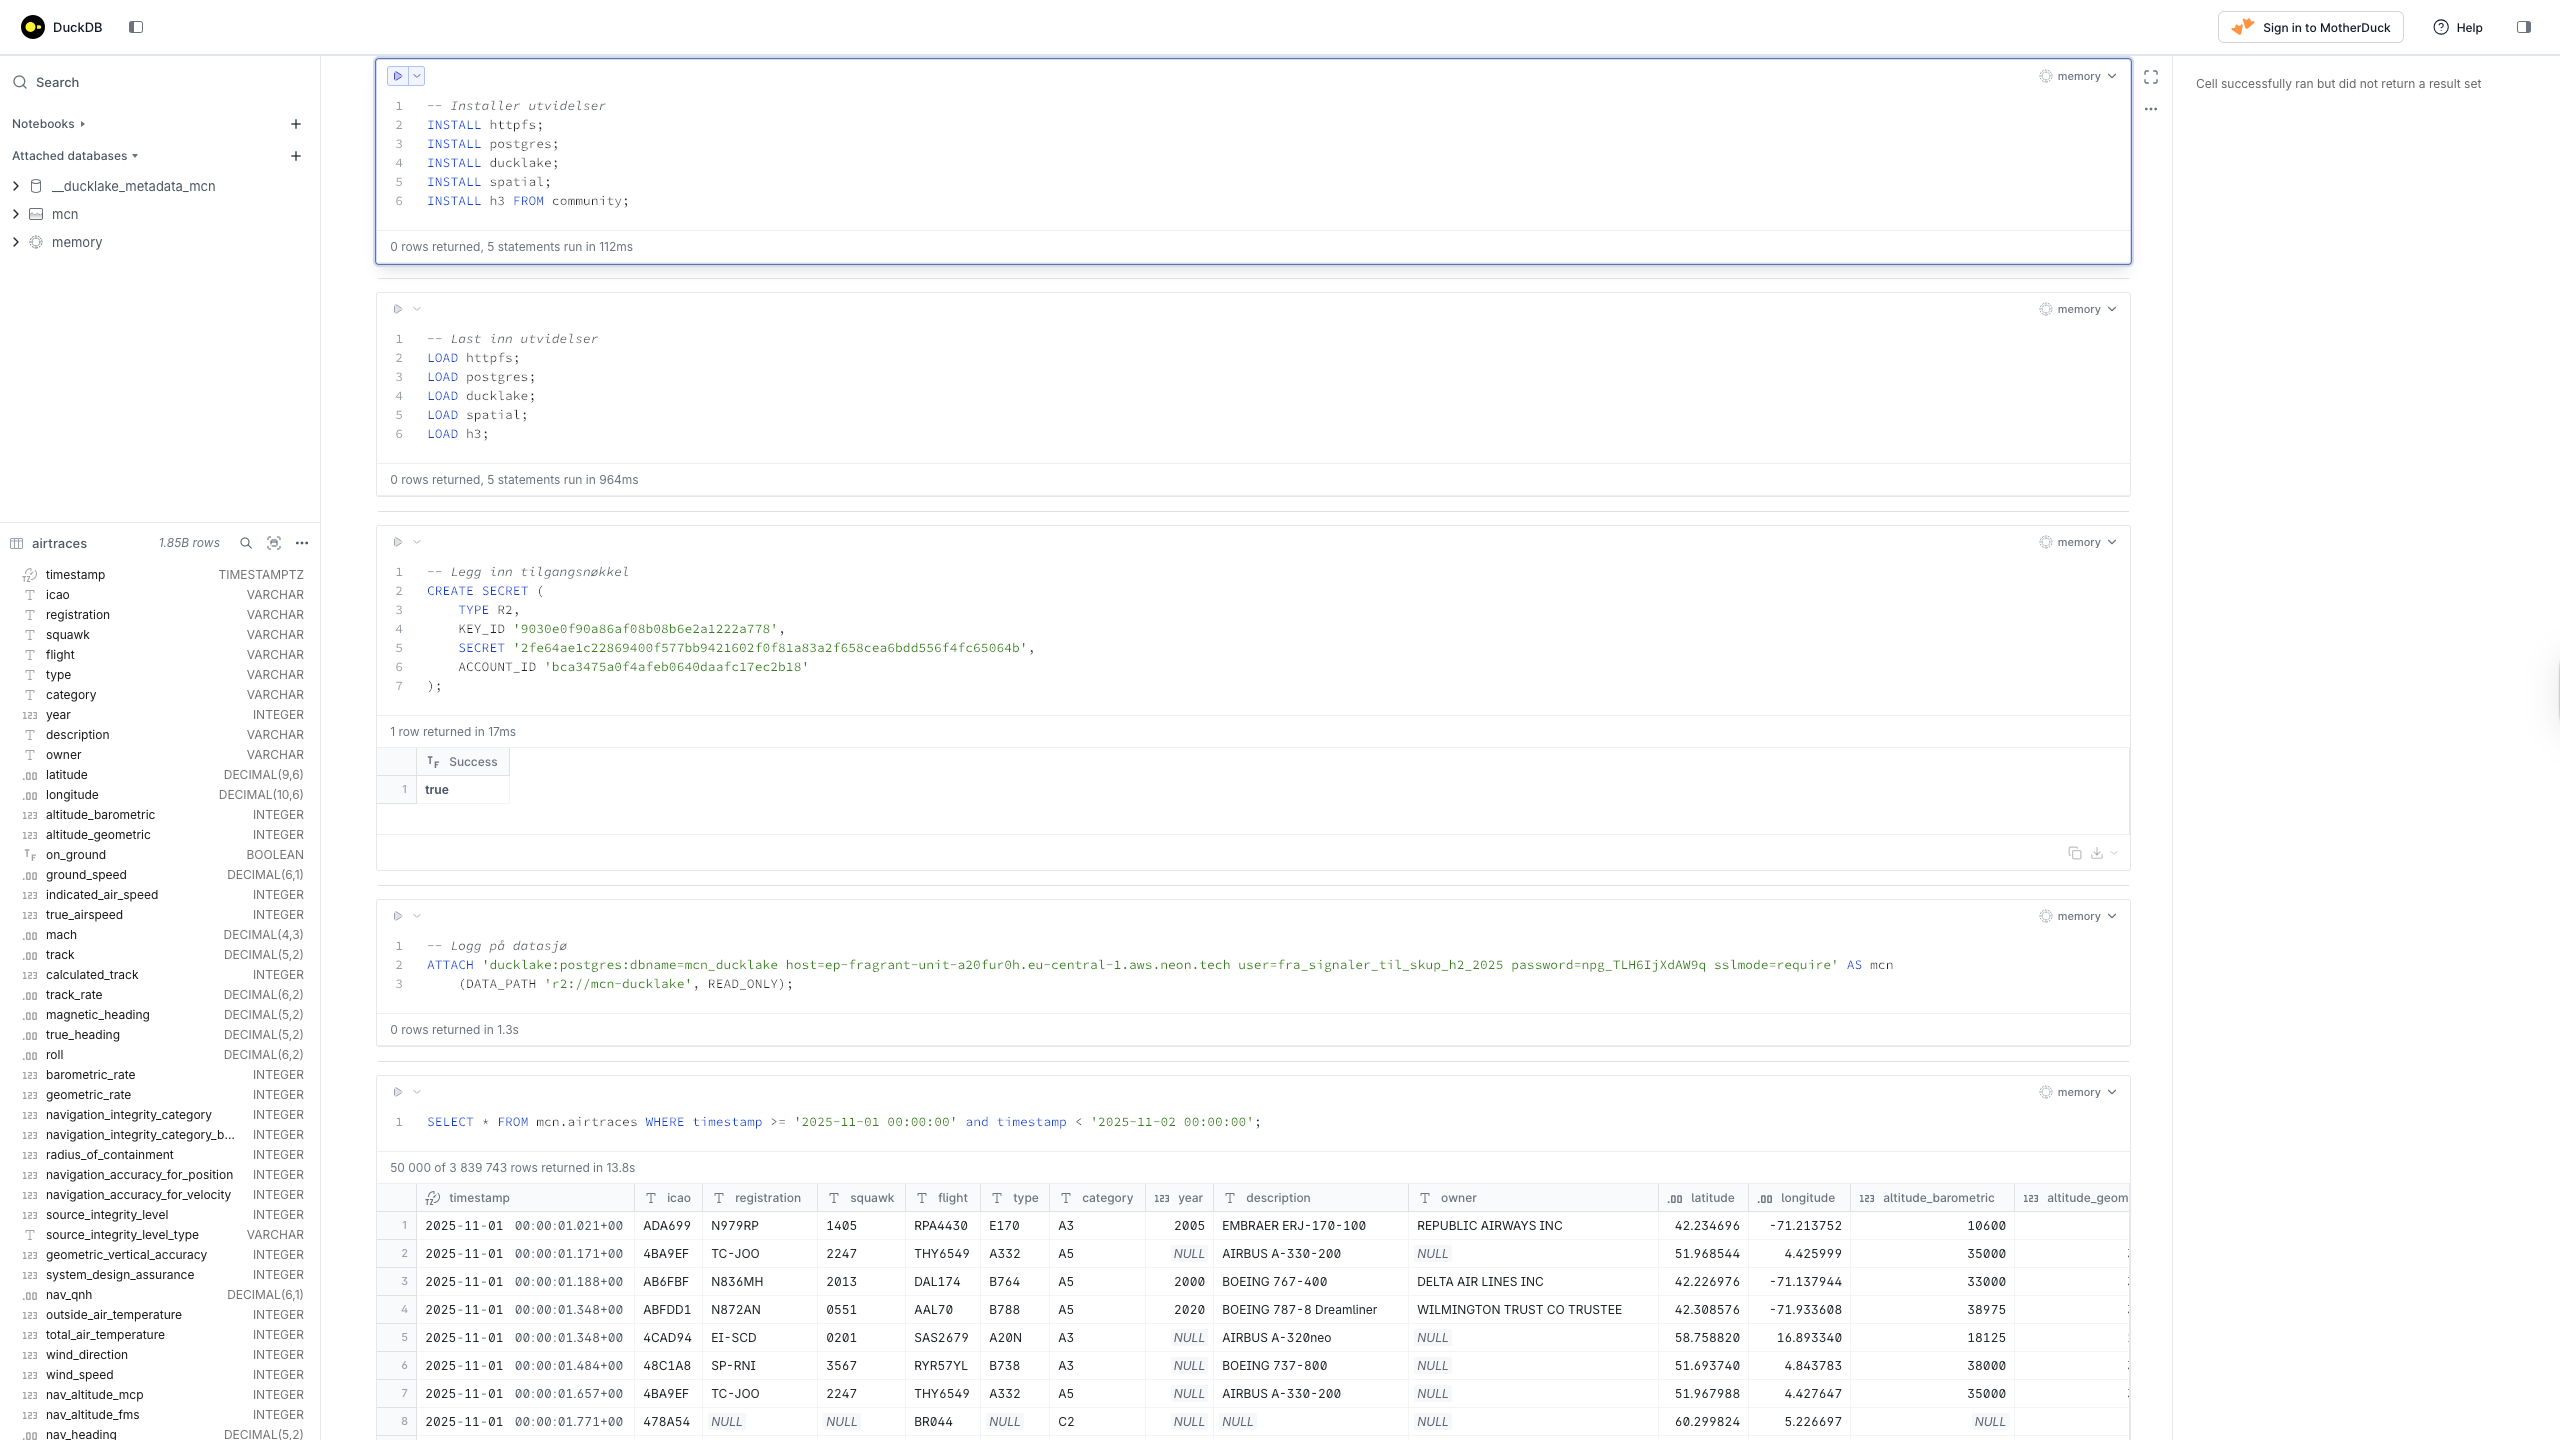Run the first INSTALL cell
2560x1440 pixels.
click(398, 76)
